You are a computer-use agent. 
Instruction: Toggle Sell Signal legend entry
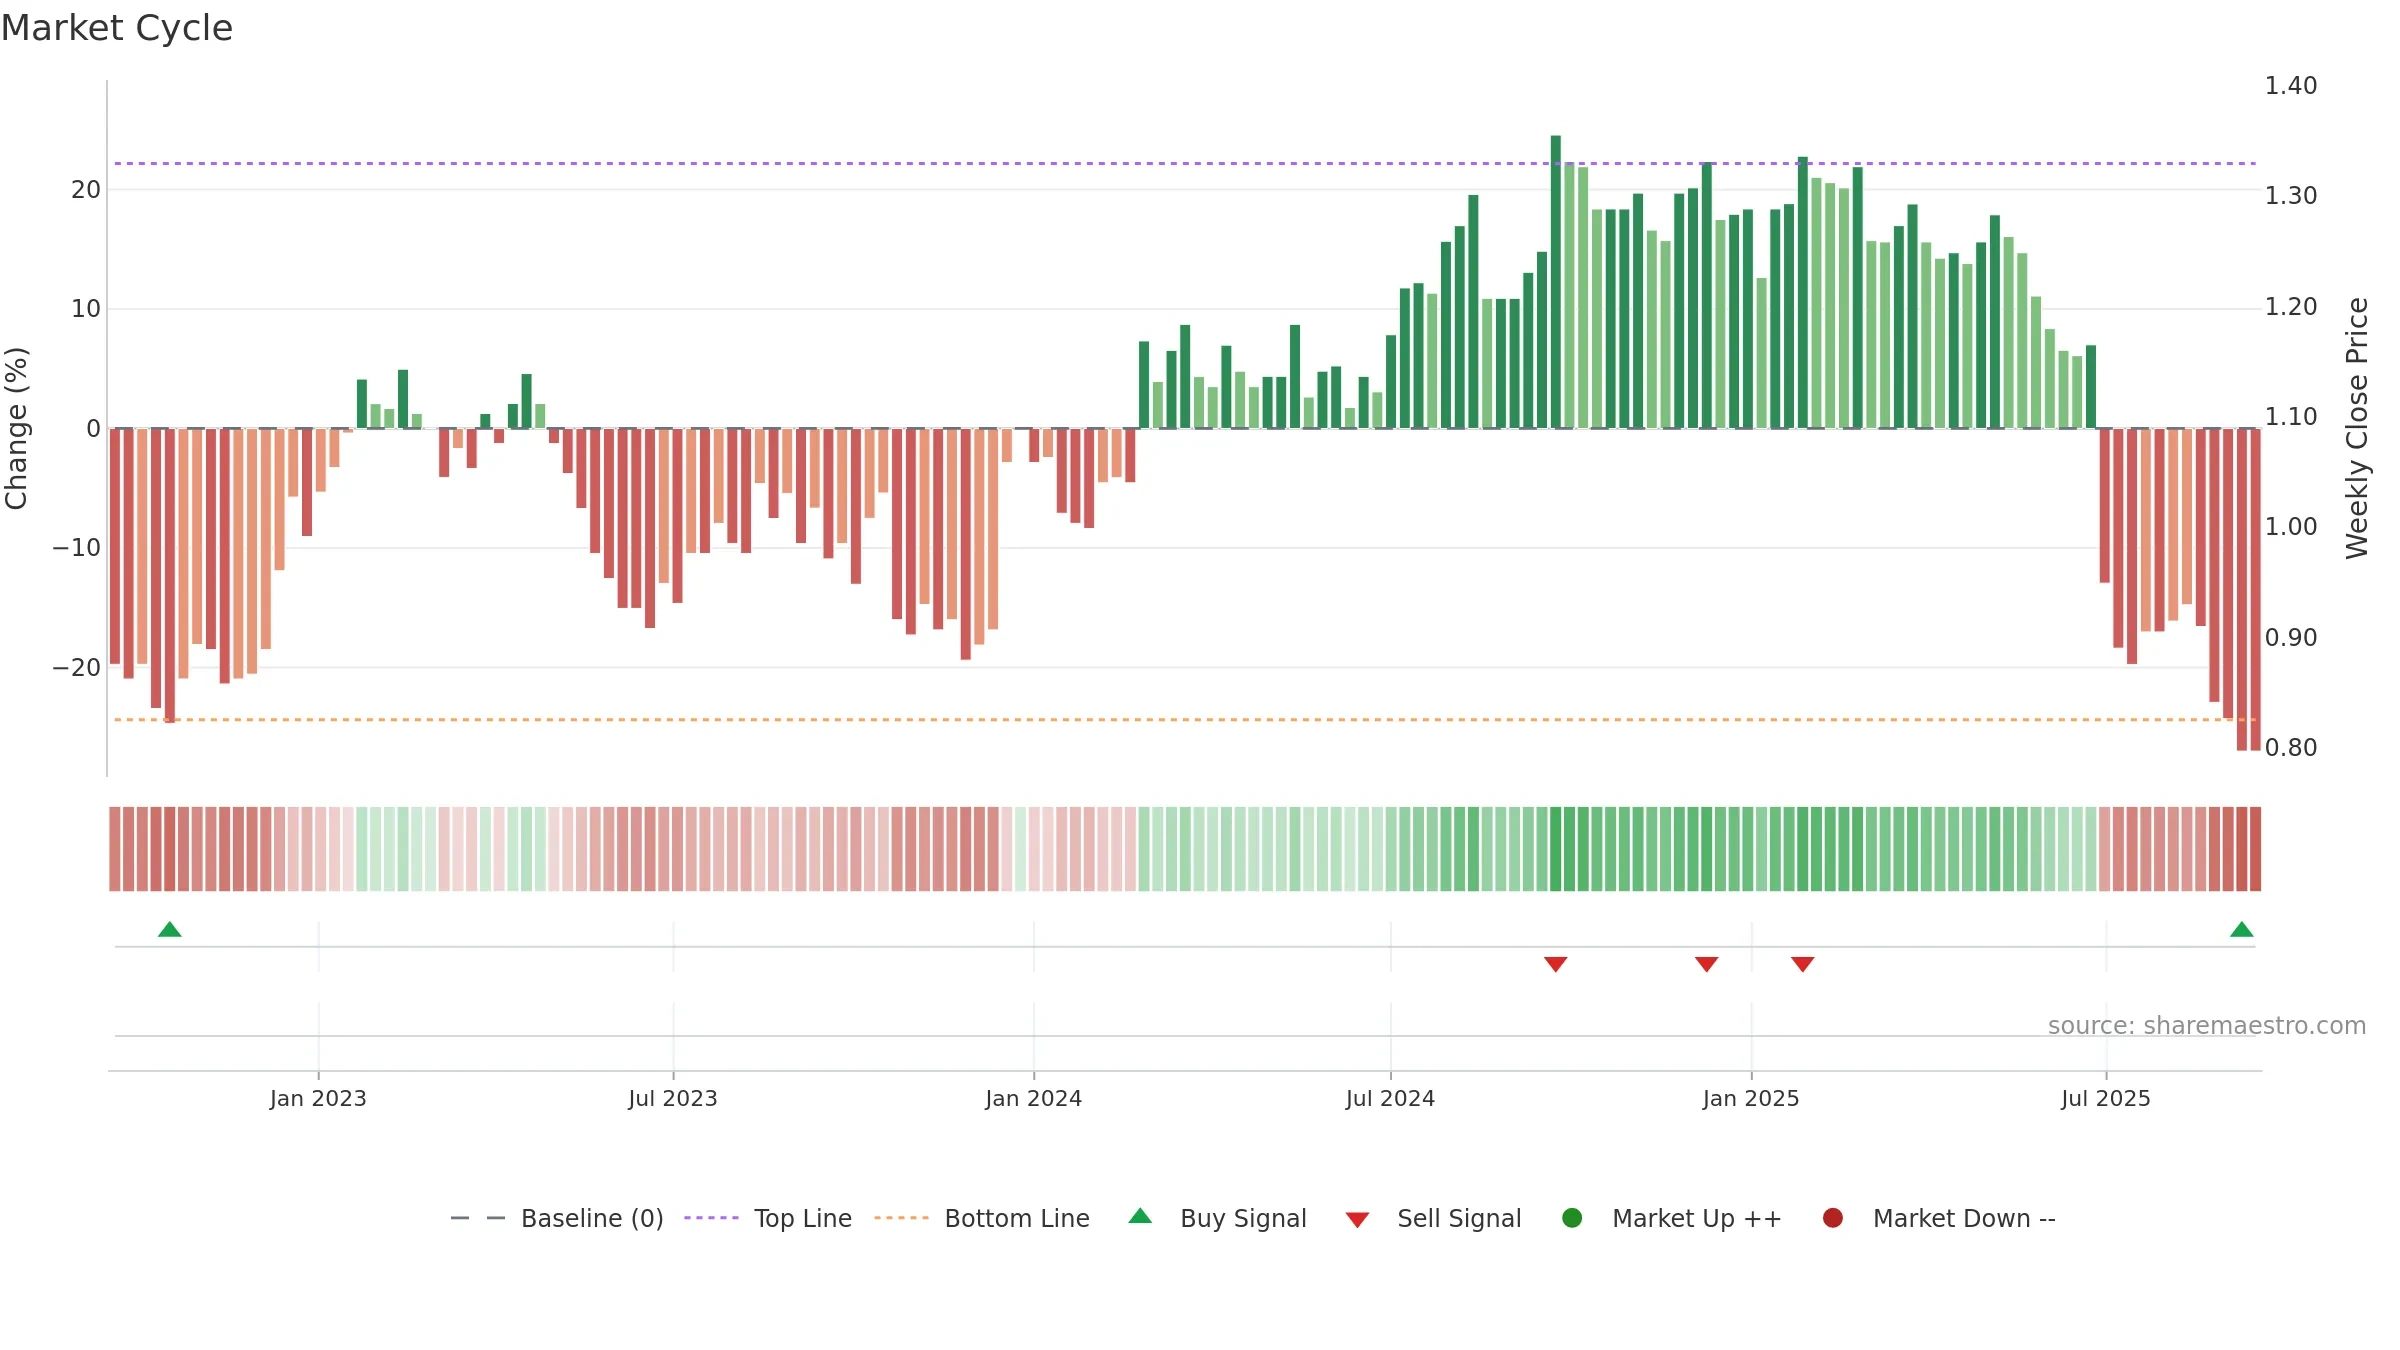tap(1433, 1218)
